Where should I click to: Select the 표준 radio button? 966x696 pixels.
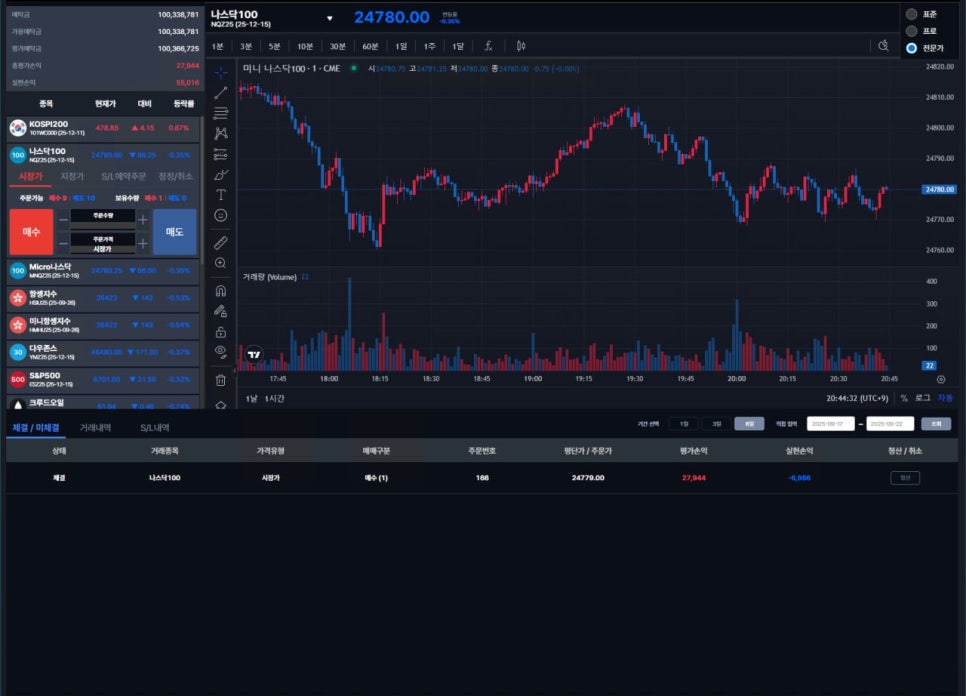point(911,14)
